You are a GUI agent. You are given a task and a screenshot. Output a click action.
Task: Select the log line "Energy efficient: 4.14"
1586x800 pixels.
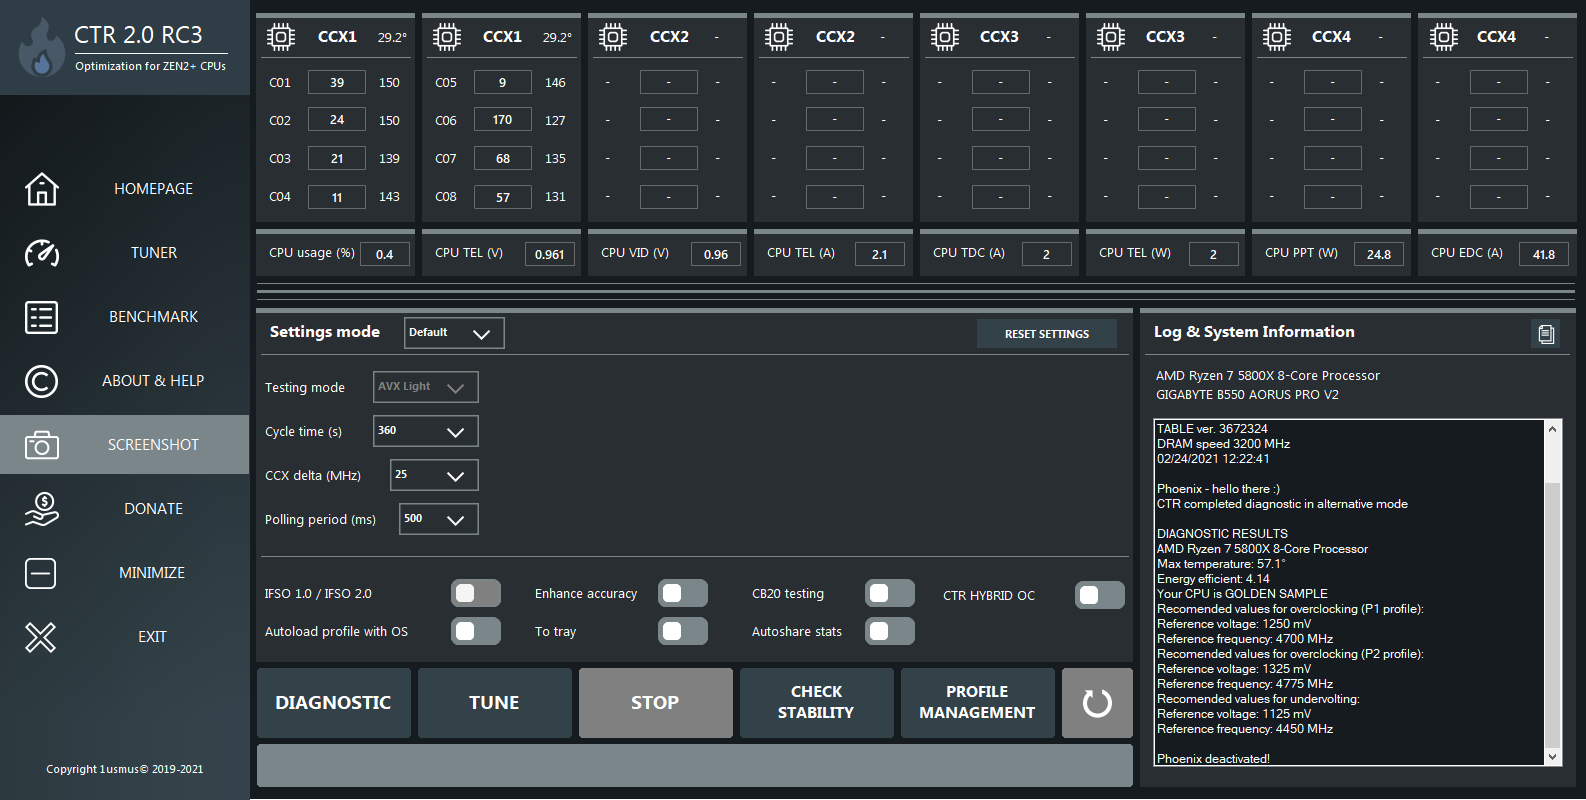tap(1213, 579)
